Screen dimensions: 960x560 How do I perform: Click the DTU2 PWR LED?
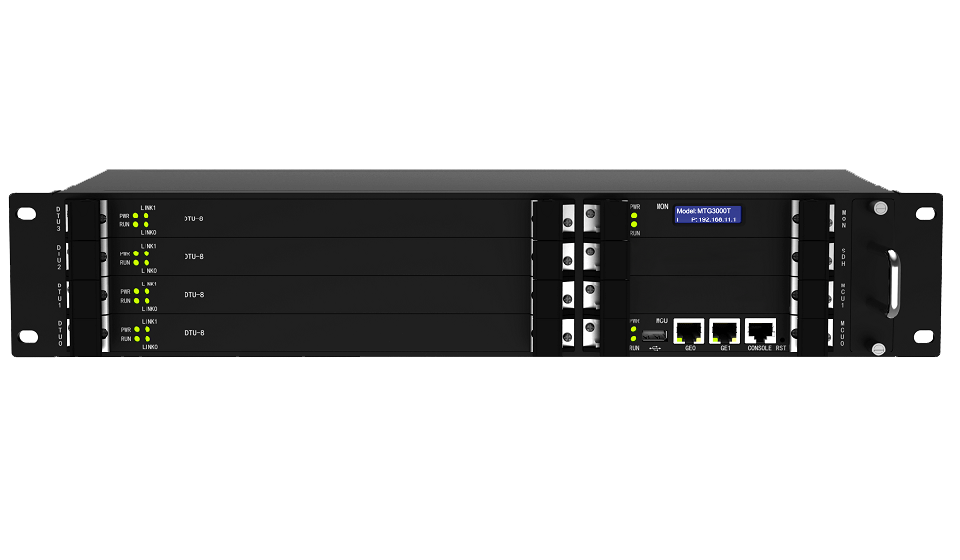point(136,253)
